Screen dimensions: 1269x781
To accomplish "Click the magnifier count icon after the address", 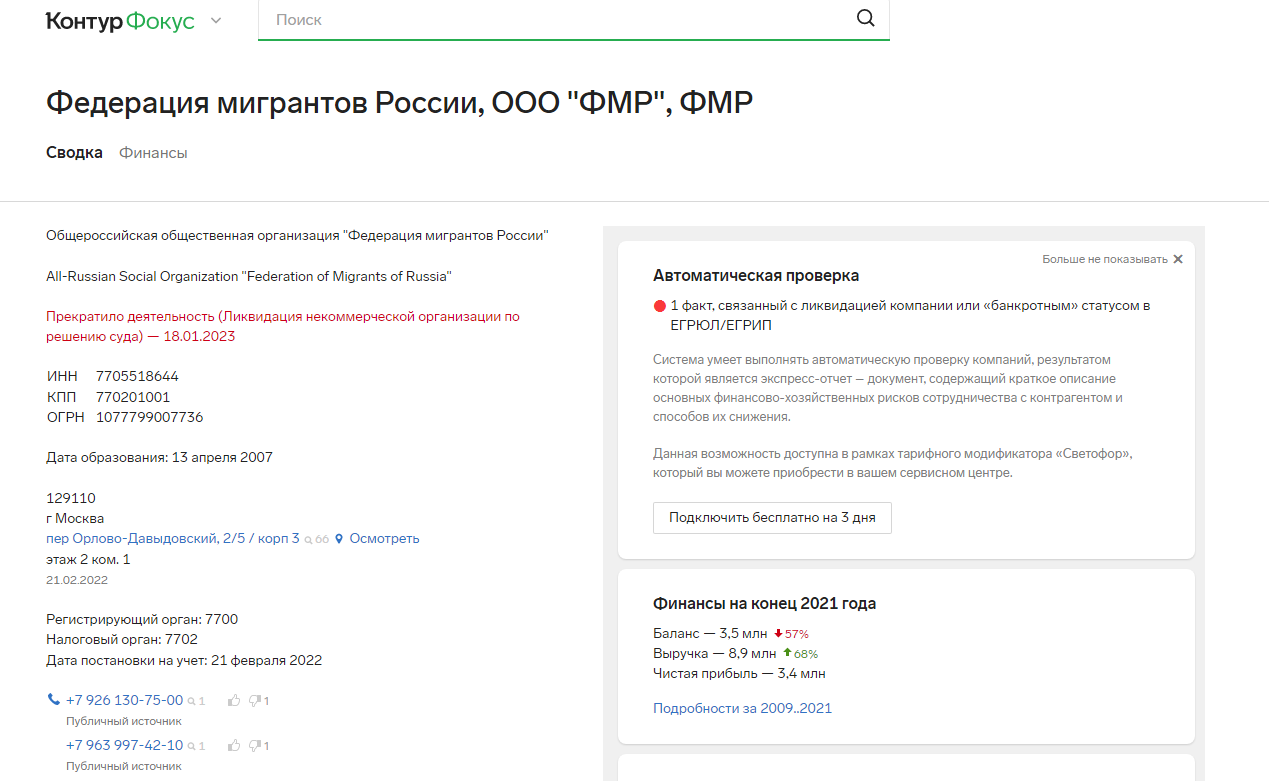I will click(316, 539).
